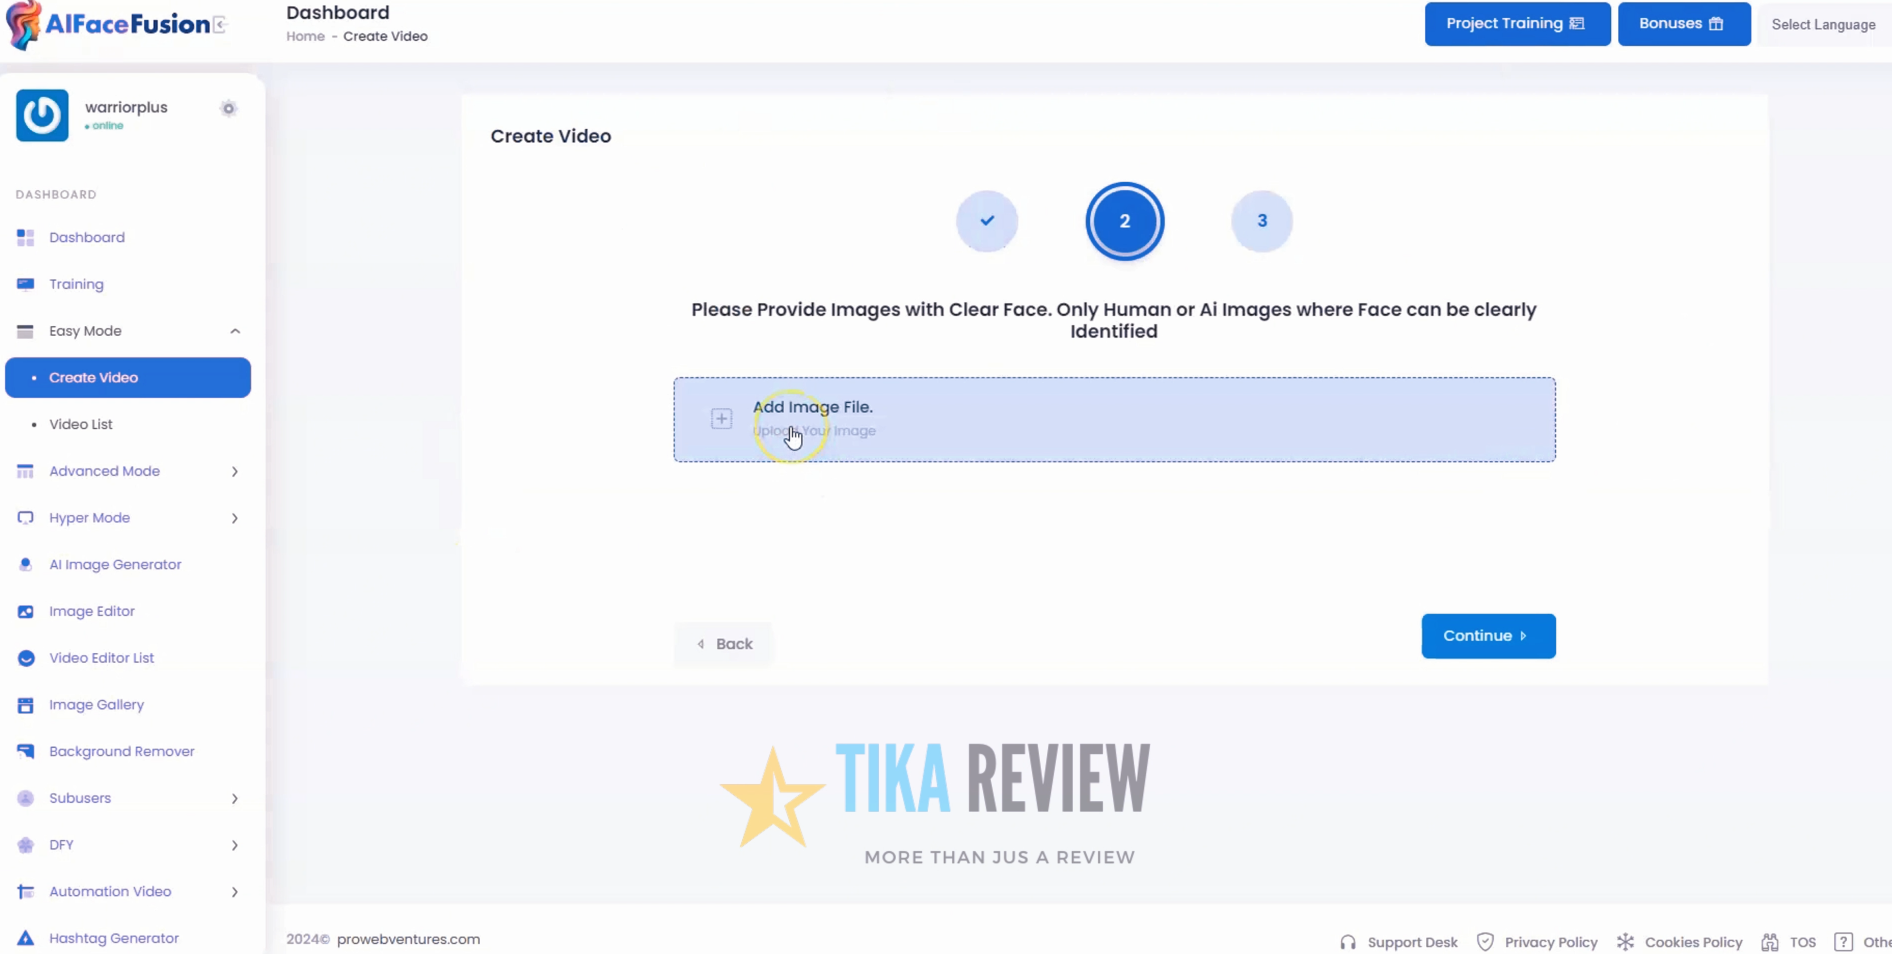
Task: Open the settings gear next to warriorplus
Action: [228, 109]
